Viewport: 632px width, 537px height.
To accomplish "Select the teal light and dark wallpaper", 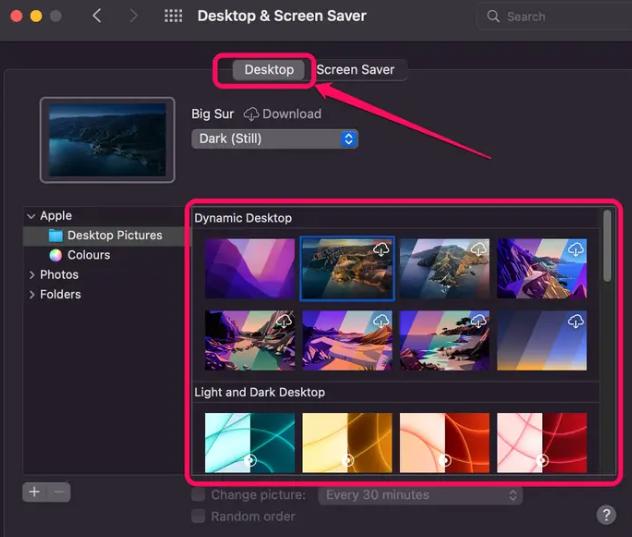I will click(250, 443).
